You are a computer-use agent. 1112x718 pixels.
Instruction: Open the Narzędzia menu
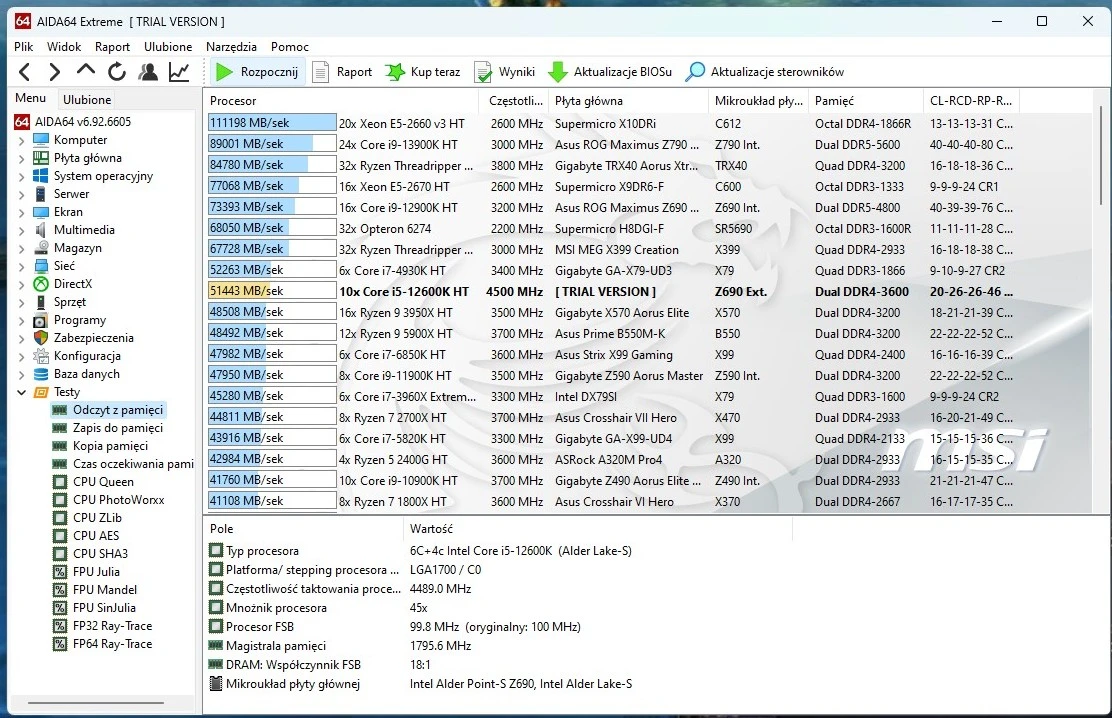[231, 47]
